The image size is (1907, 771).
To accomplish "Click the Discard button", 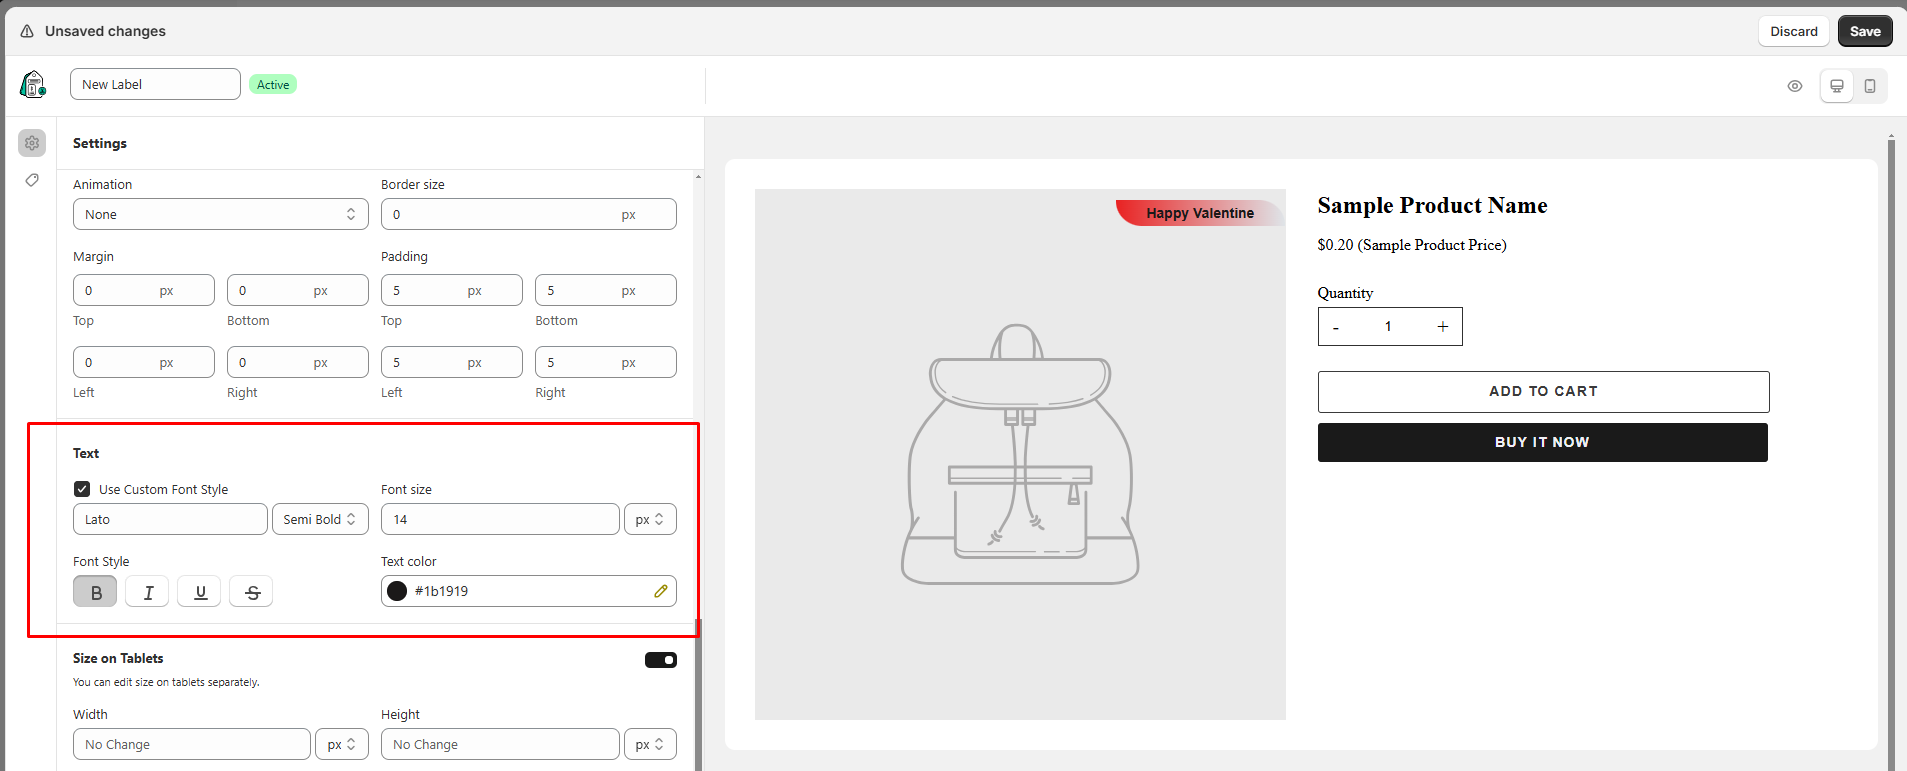I will [1793, 31].
